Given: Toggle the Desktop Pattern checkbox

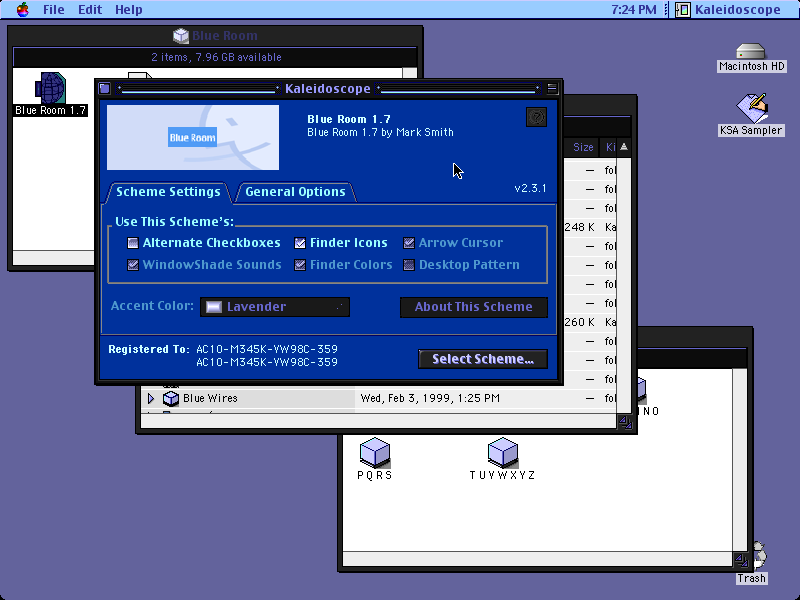Looking at the screenshot, I should [409, 265].
